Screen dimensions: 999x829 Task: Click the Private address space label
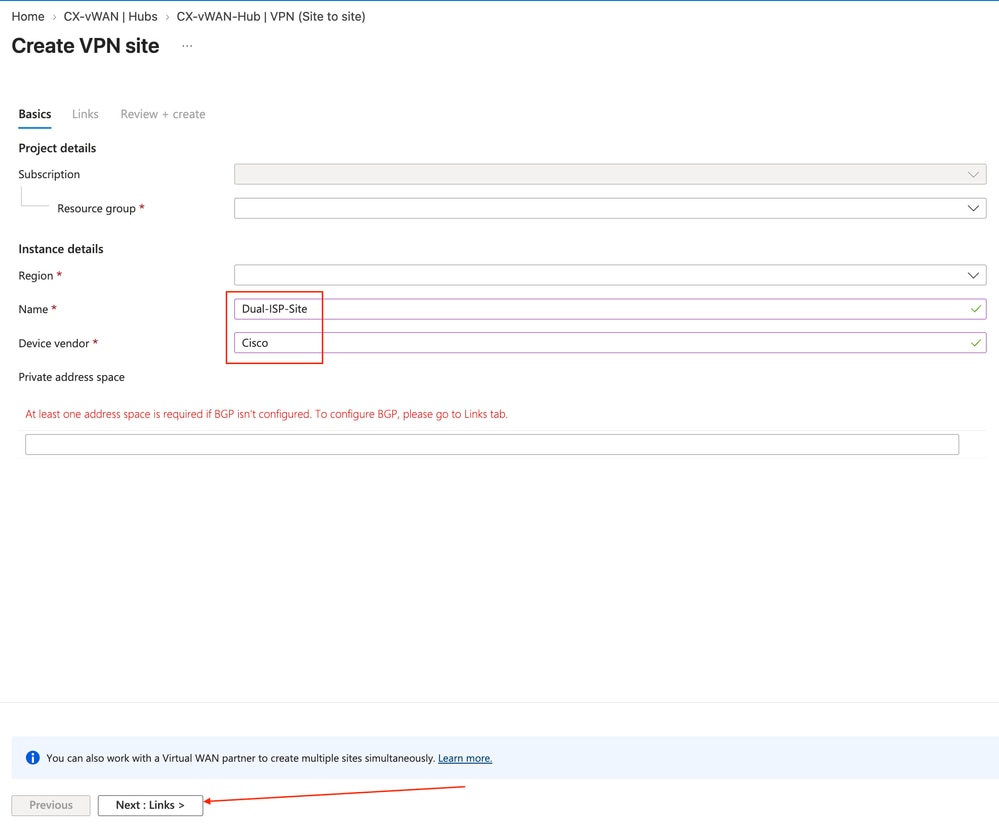tap(71, 377)
